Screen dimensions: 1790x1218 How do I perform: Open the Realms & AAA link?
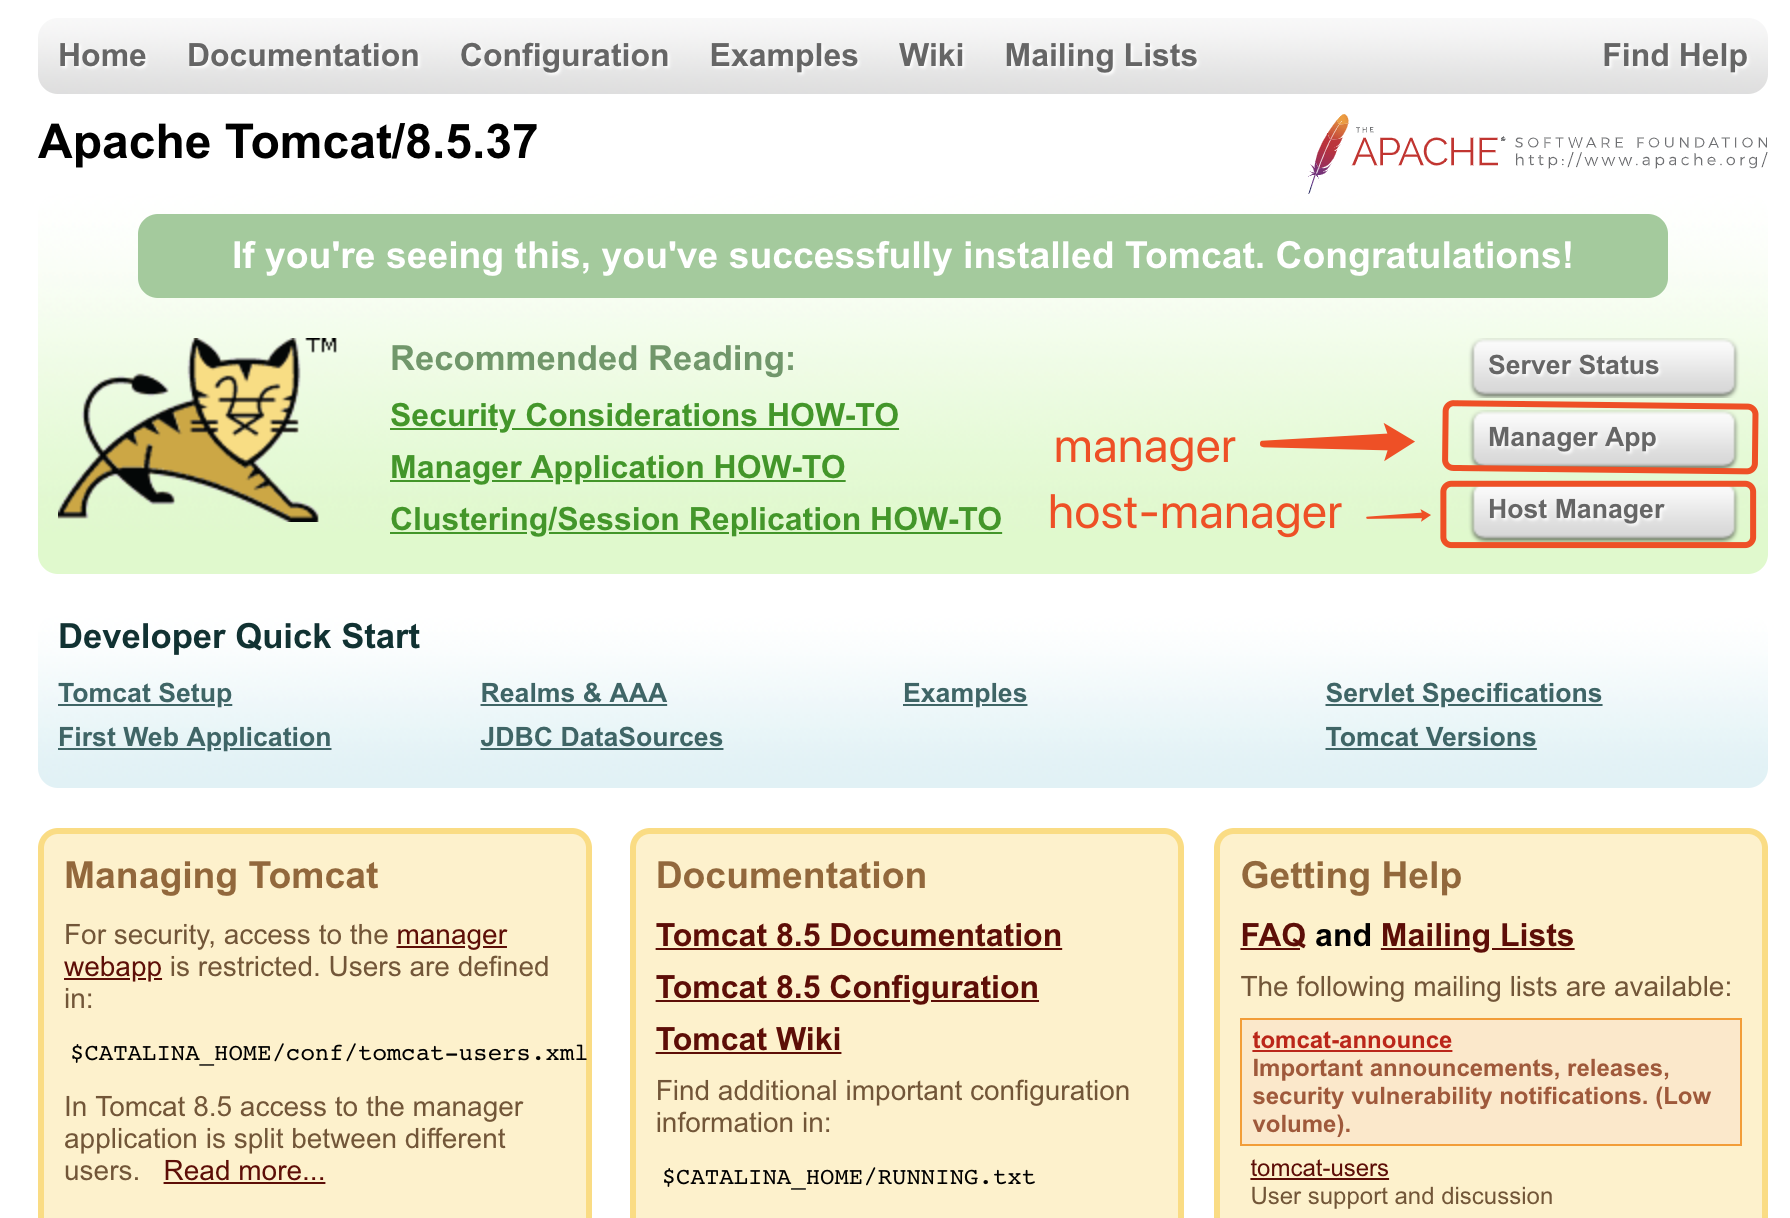click(573, 693)
